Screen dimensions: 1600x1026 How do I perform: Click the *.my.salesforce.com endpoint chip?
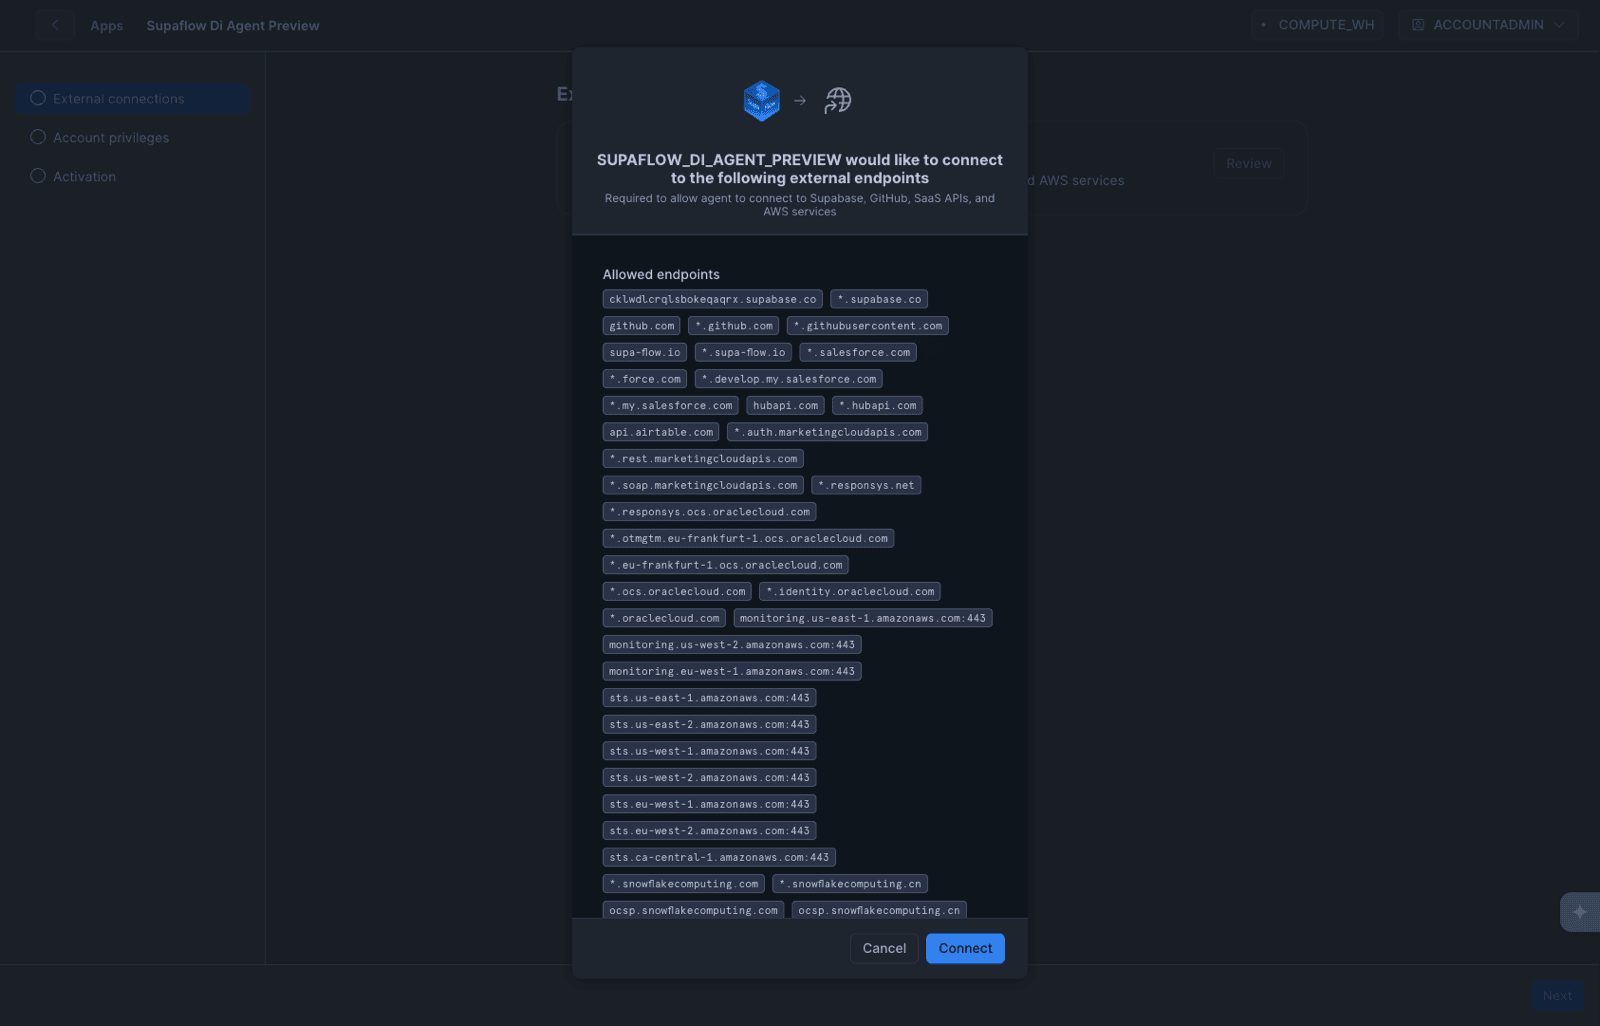click(x=671, y=406)
